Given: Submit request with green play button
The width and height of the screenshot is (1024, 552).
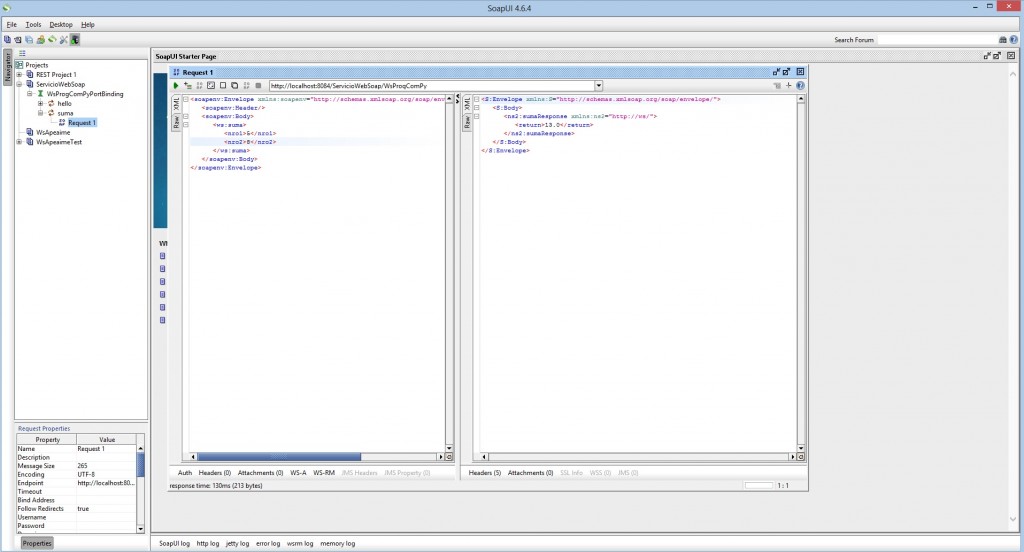Looking at the screenshot, I should tap(176, 86).
